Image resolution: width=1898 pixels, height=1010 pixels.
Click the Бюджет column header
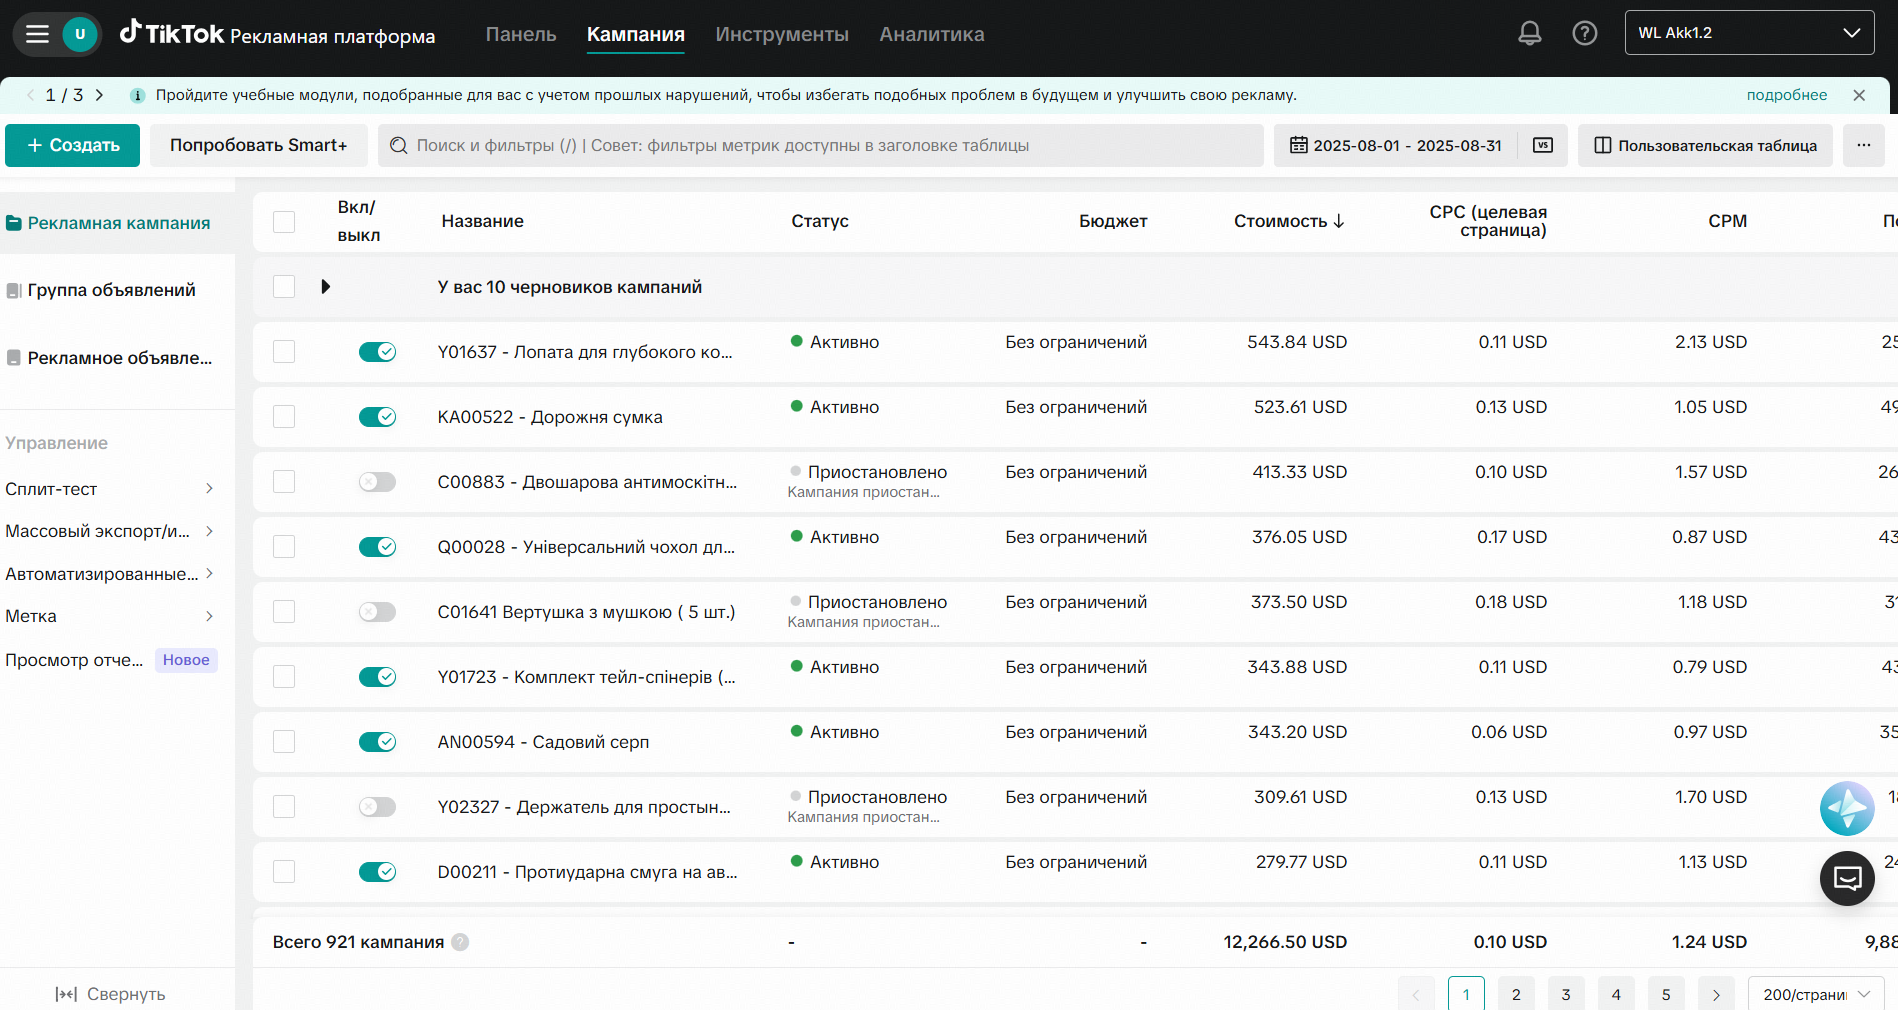pyautogui.click(x=1113, y=221)
